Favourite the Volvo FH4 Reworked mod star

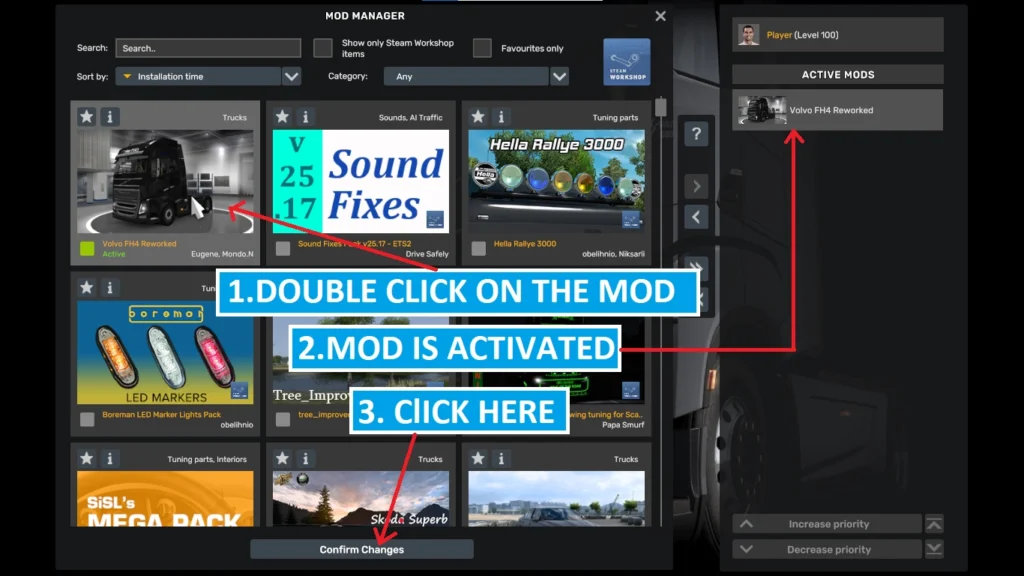86,117
